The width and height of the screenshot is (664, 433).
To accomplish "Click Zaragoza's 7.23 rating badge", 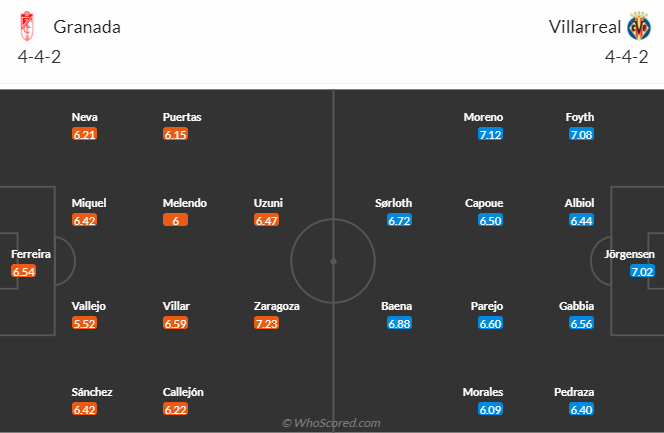I will pos(266,324).
